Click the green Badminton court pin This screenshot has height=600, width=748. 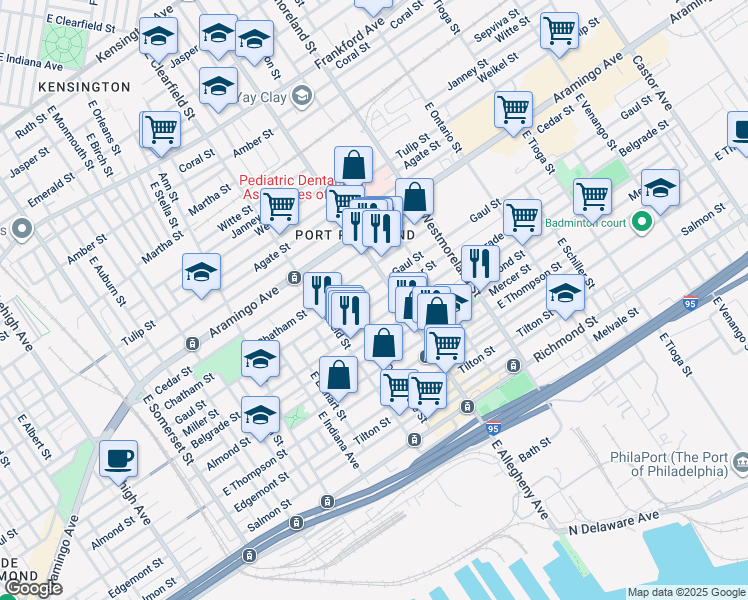642,222
